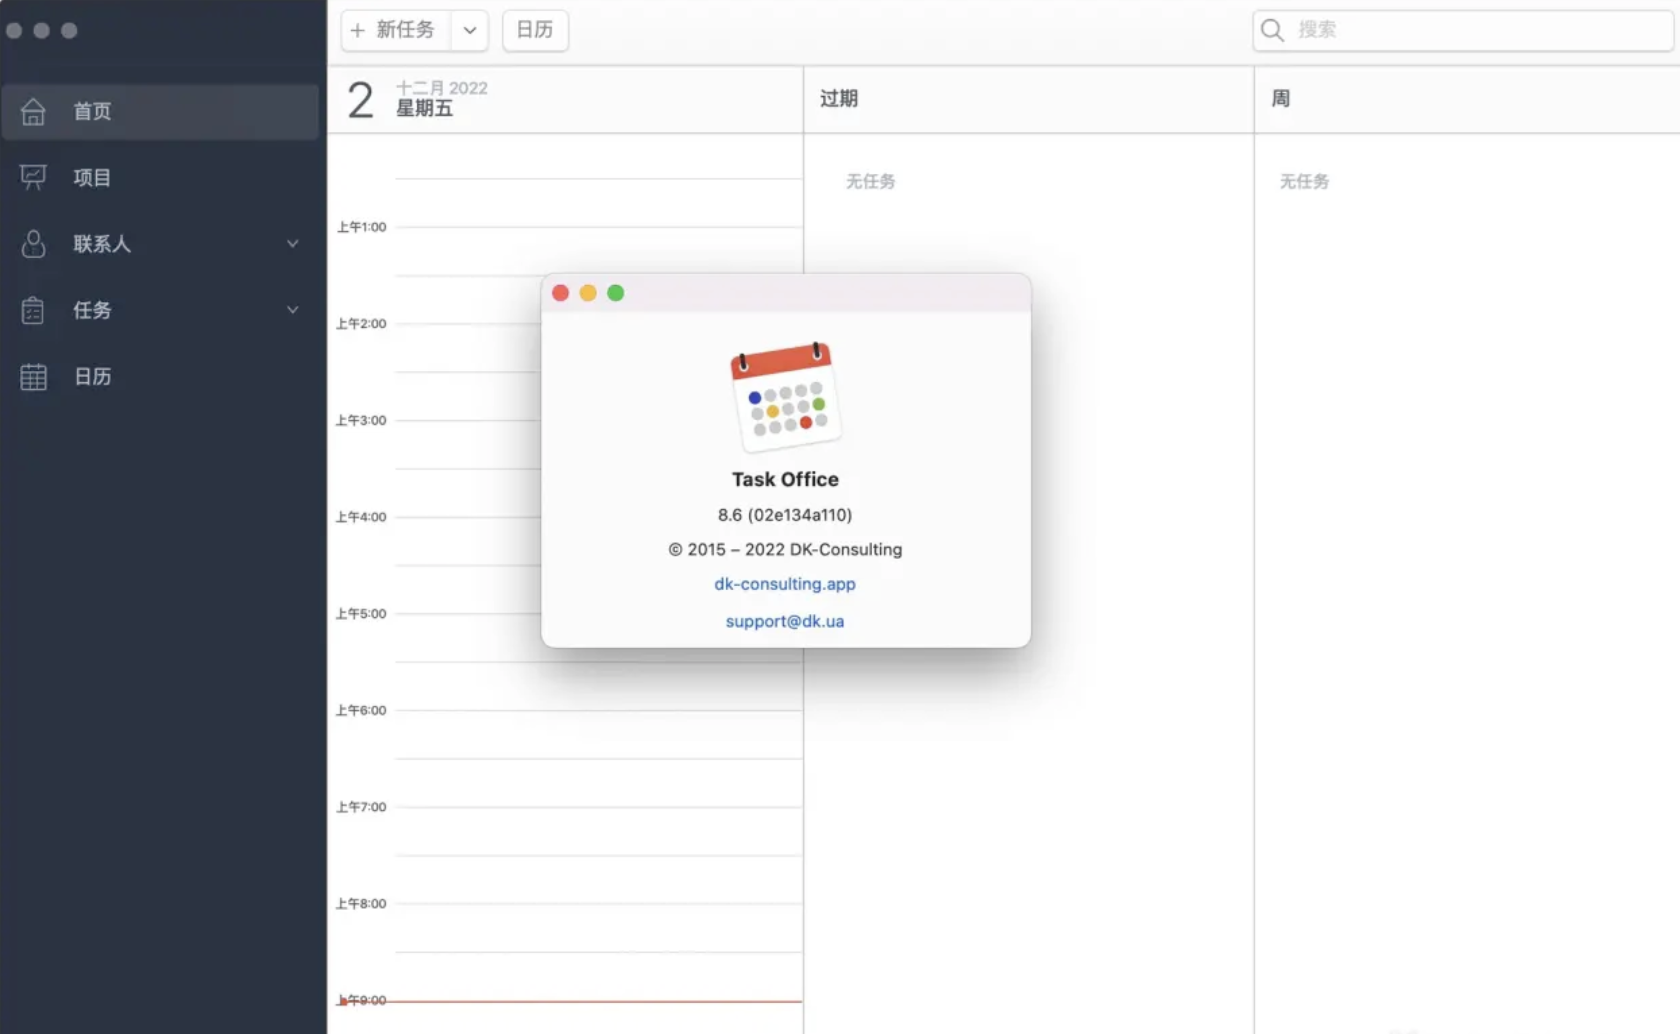The width and height of the screenshot is (1680, 1034).
Task: Expand the 联系人 sidebar section chevron
Action: [x=293, y=244]
